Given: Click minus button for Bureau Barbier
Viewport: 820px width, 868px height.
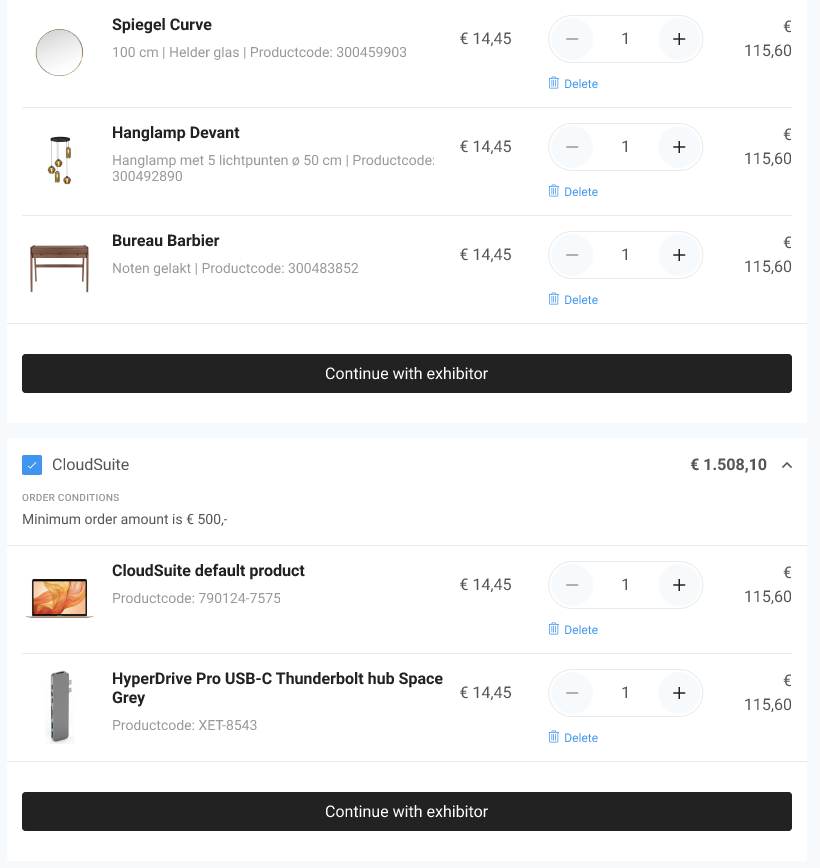Looking at the screenshot, I should pyautogui.click(x=572, y=255).
